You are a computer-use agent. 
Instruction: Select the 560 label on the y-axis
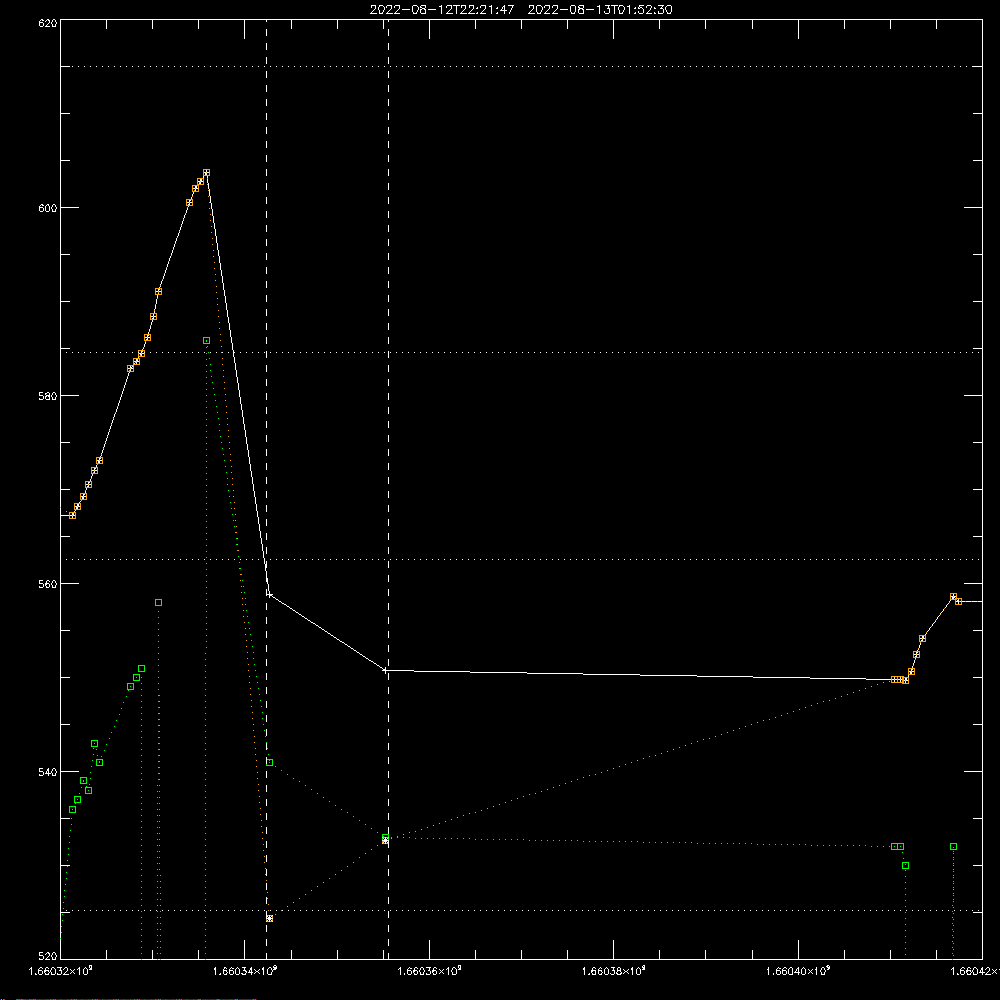coord(48,584)
